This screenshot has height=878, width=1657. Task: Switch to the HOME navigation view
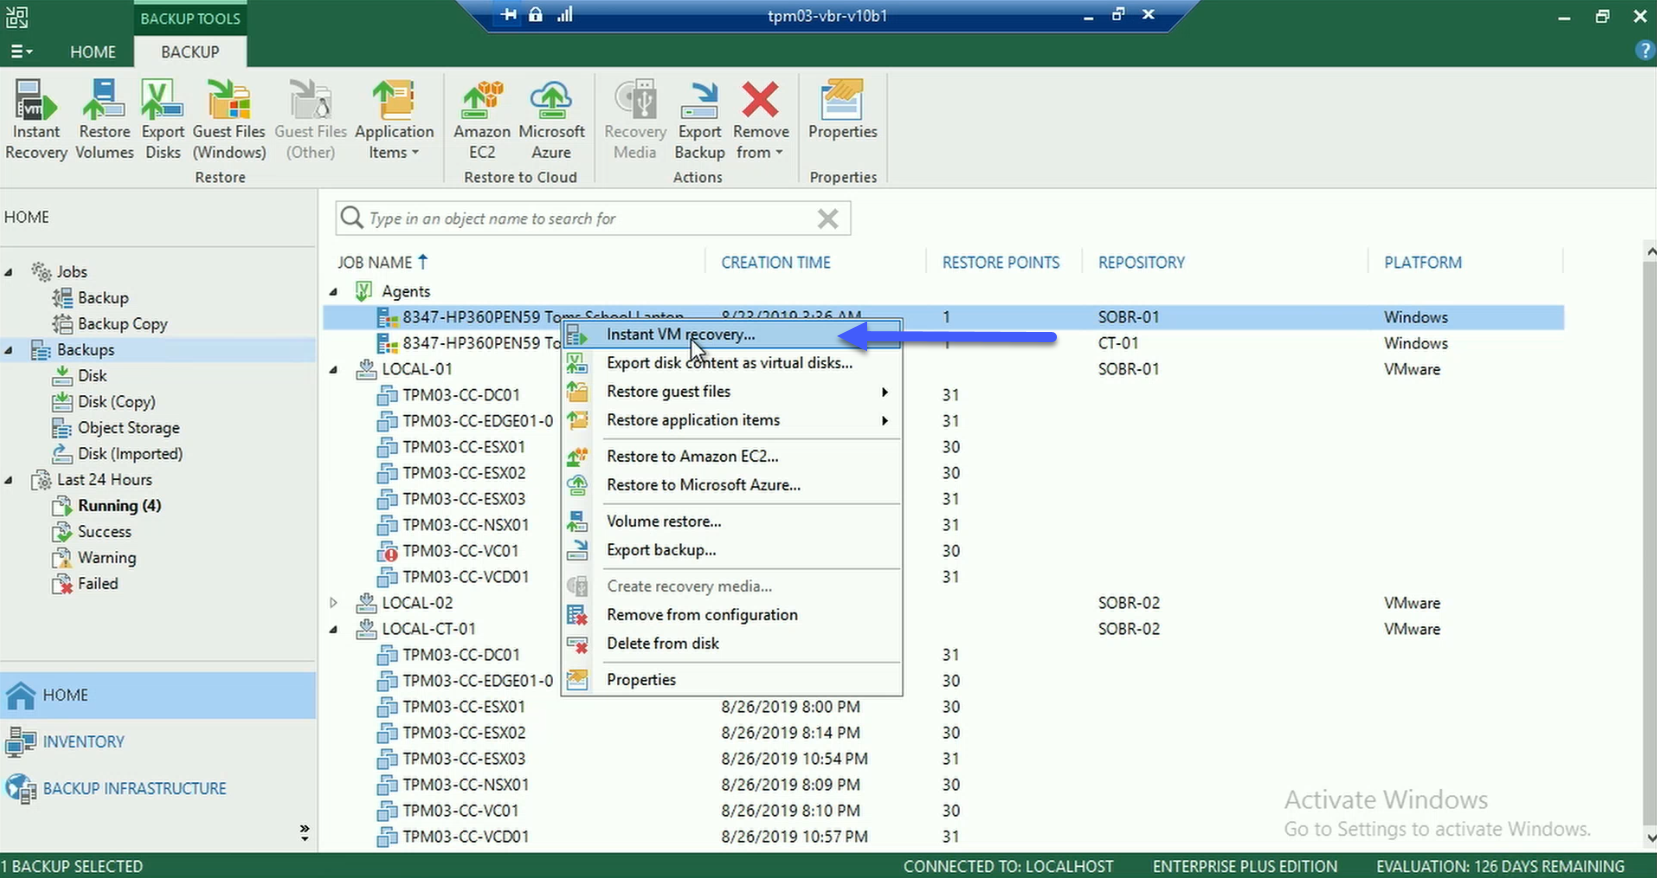click(158, 695)
